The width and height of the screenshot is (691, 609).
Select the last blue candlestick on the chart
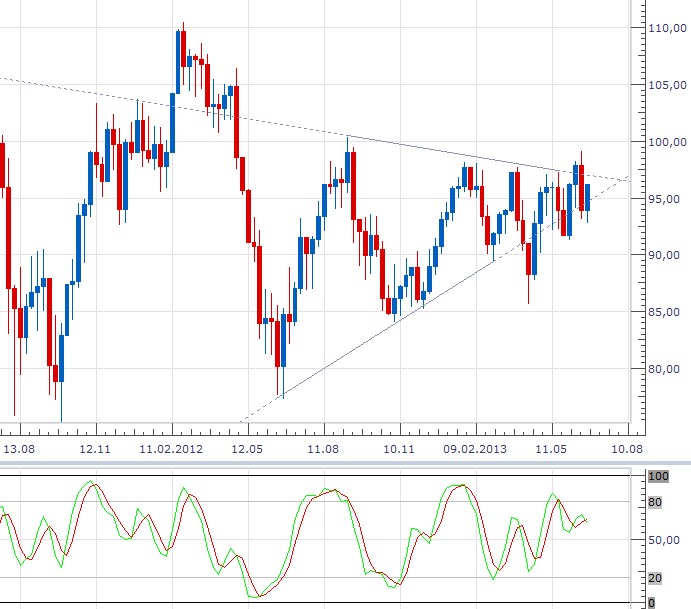[587, 197]
